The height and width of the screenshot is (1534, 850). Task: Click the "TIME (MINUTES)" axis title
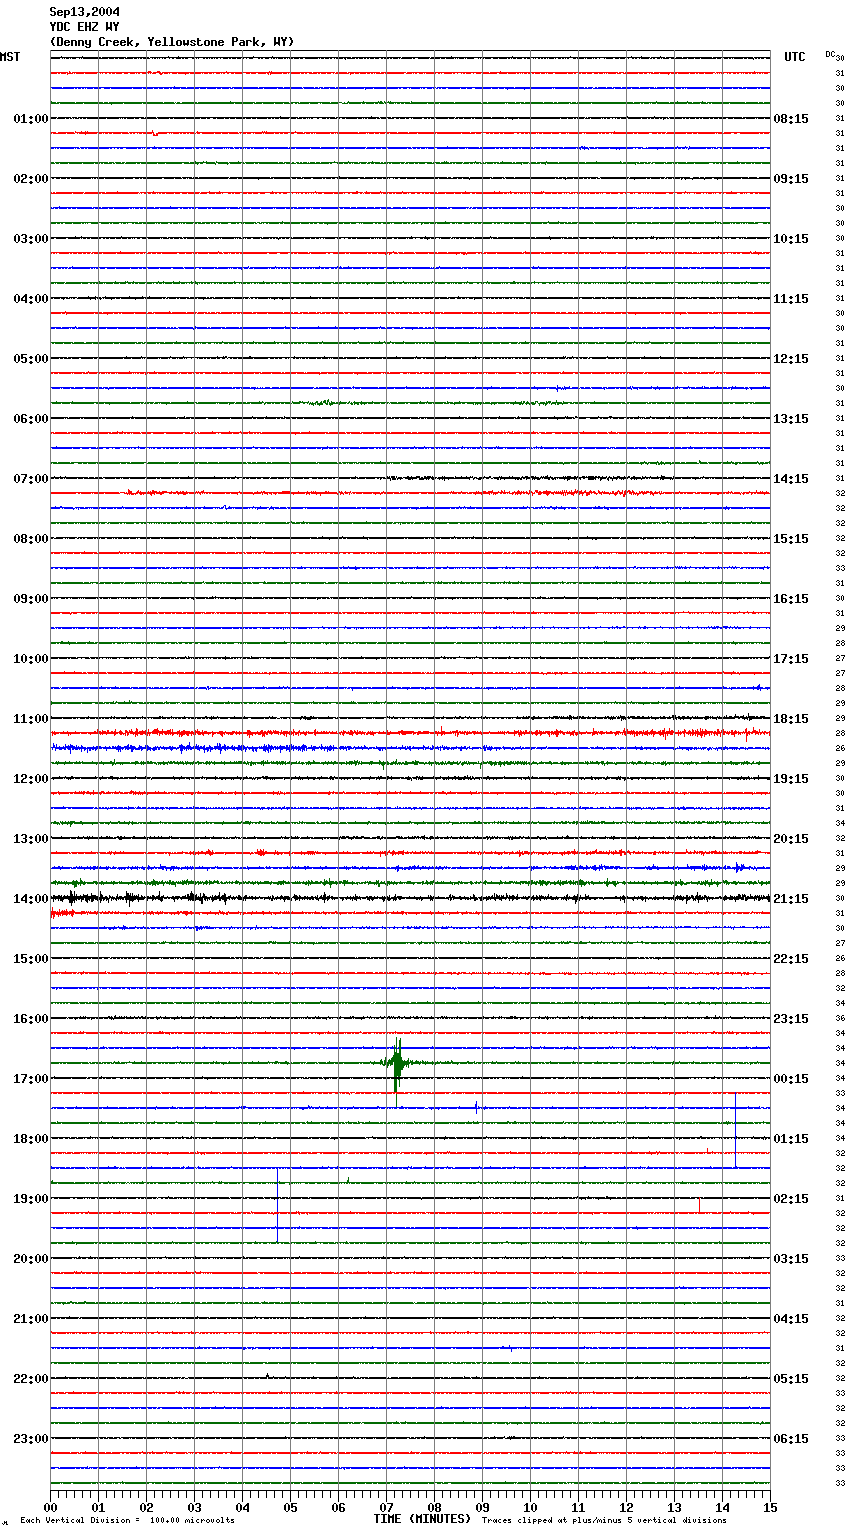click(422, 1519)
